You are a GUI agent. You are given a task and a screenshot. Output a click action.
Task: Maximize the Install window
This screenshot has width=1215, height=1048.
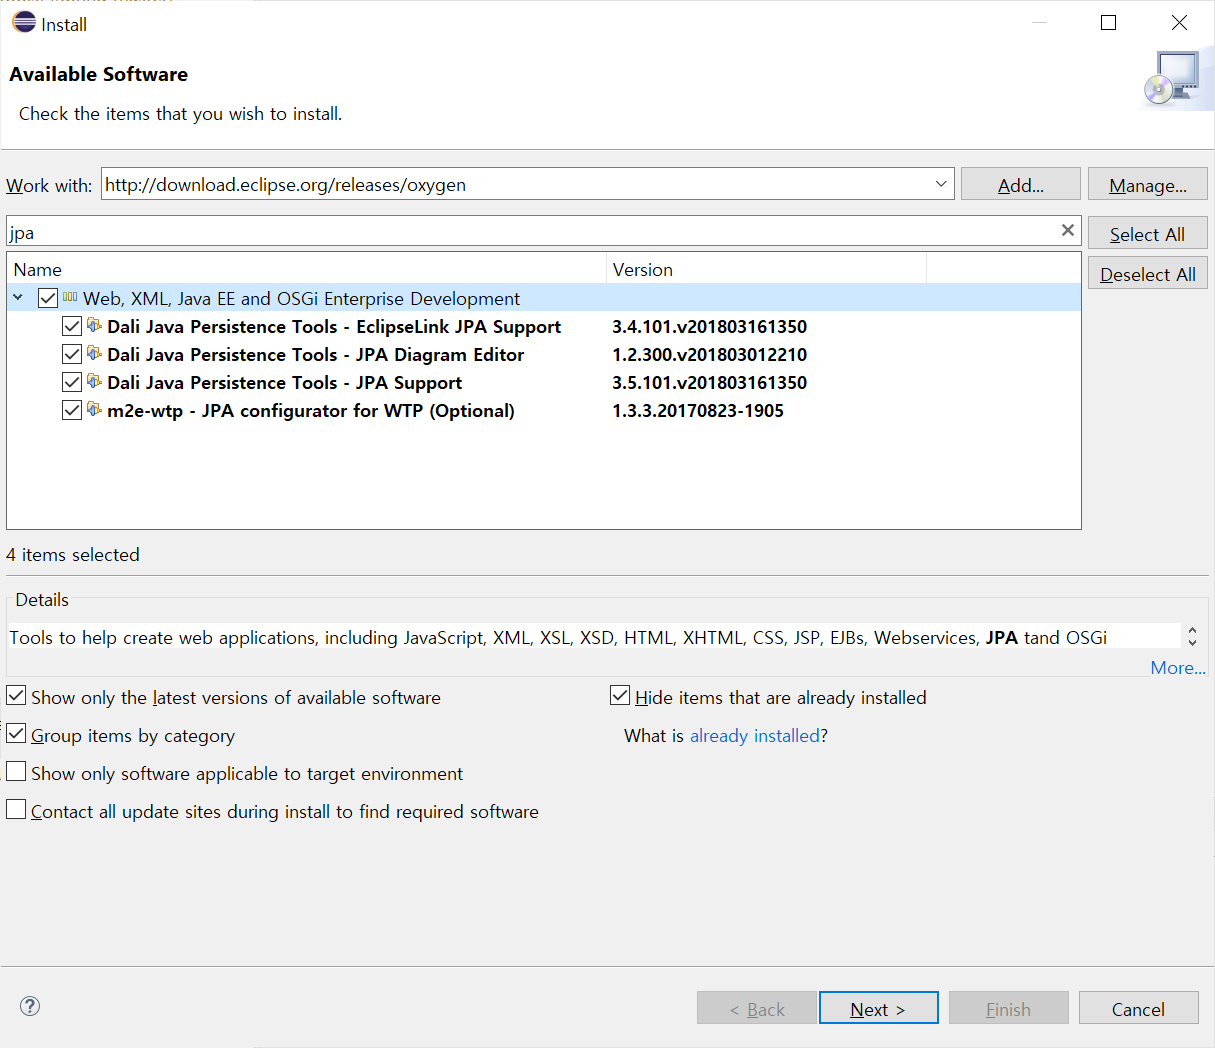coord(1108,23)
